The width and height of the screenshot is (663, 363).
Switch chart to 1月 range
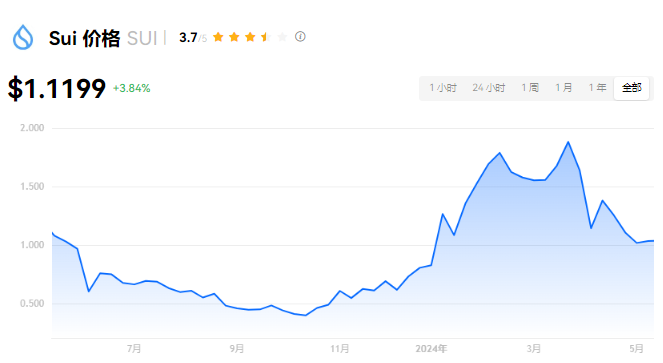[x=563, y=88]
